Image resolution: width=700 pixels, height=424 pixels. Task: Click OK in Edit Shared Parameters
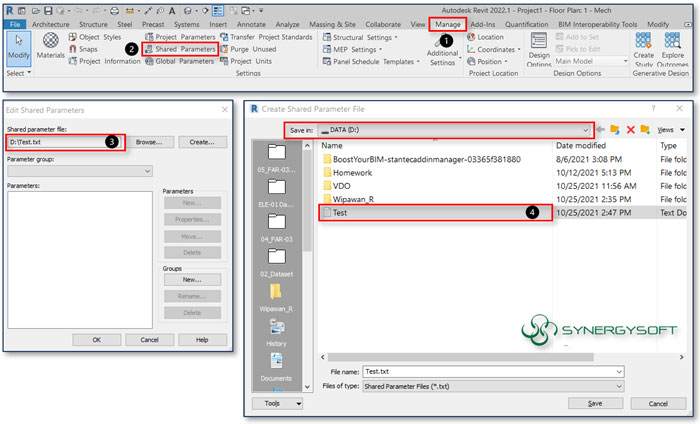tap(96, 340)
